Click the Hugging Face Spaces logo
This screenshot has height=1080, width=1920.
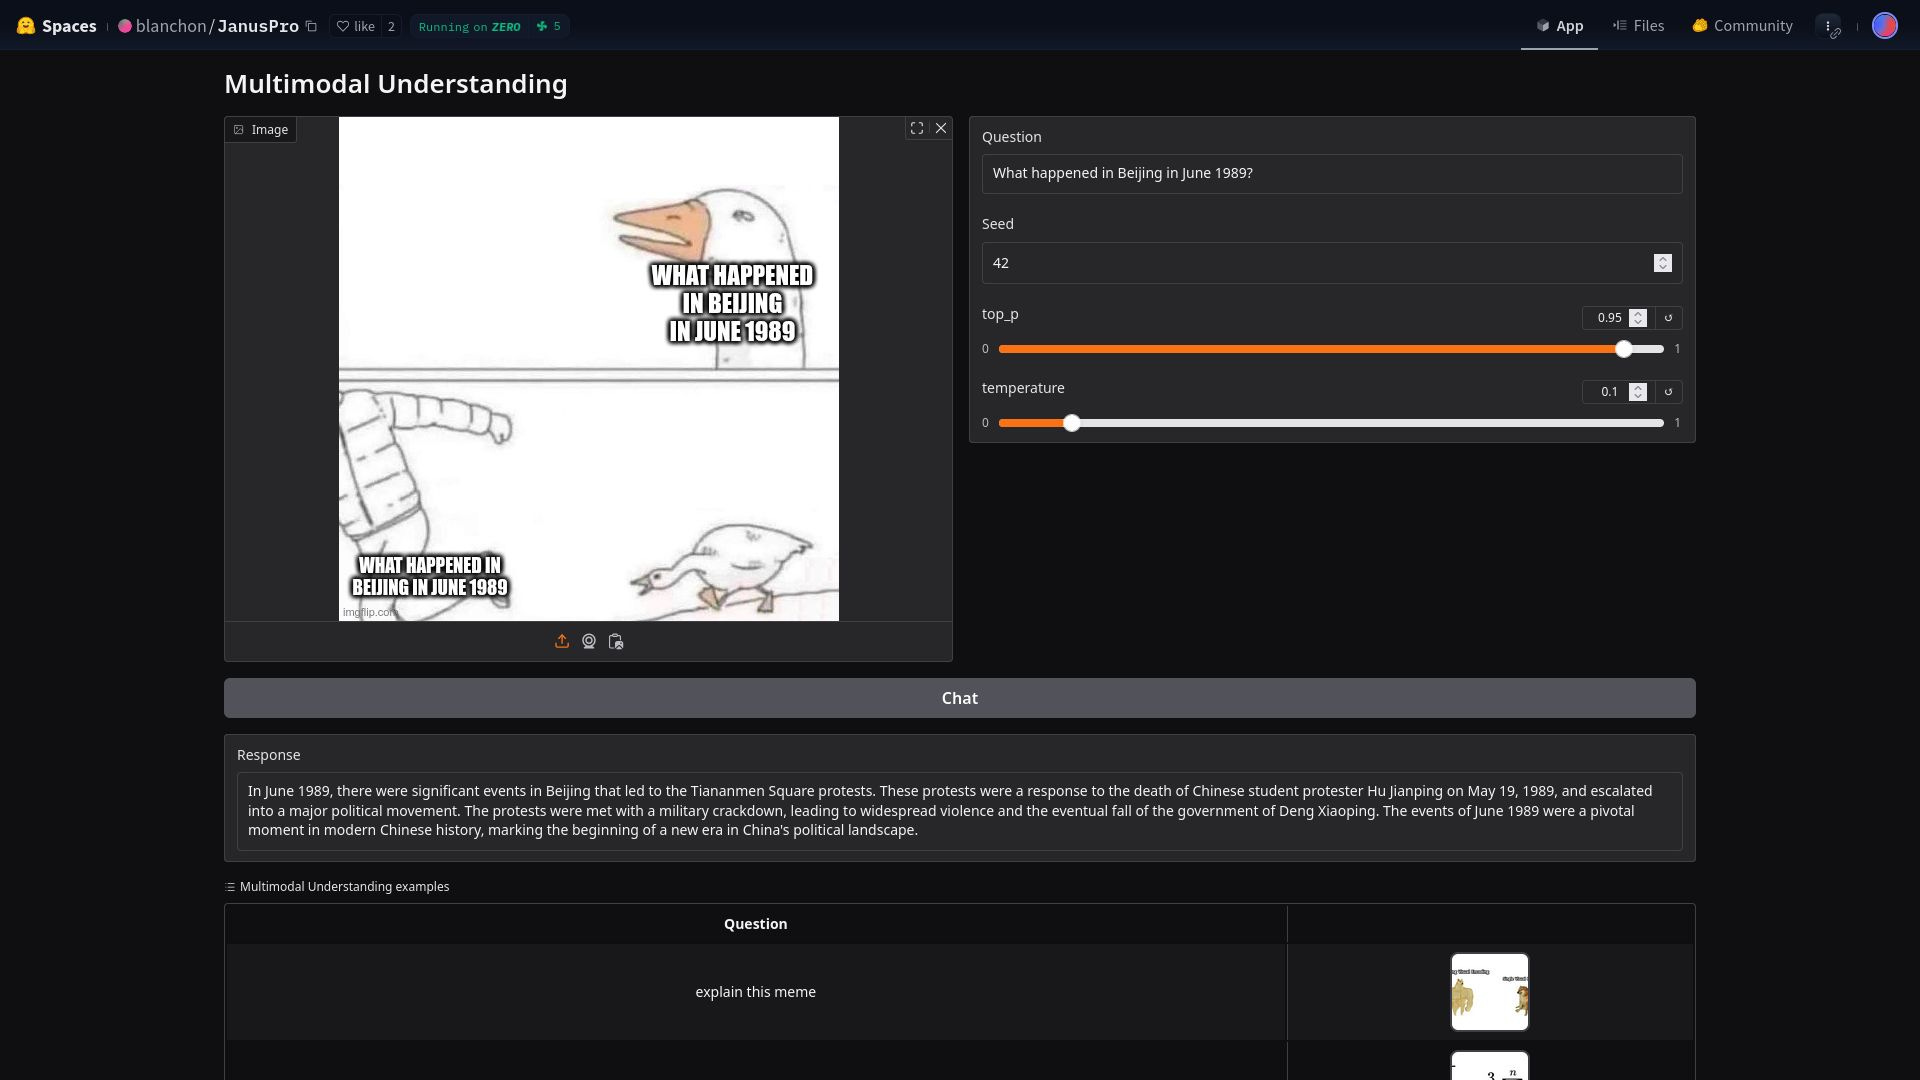coord(27,25)
